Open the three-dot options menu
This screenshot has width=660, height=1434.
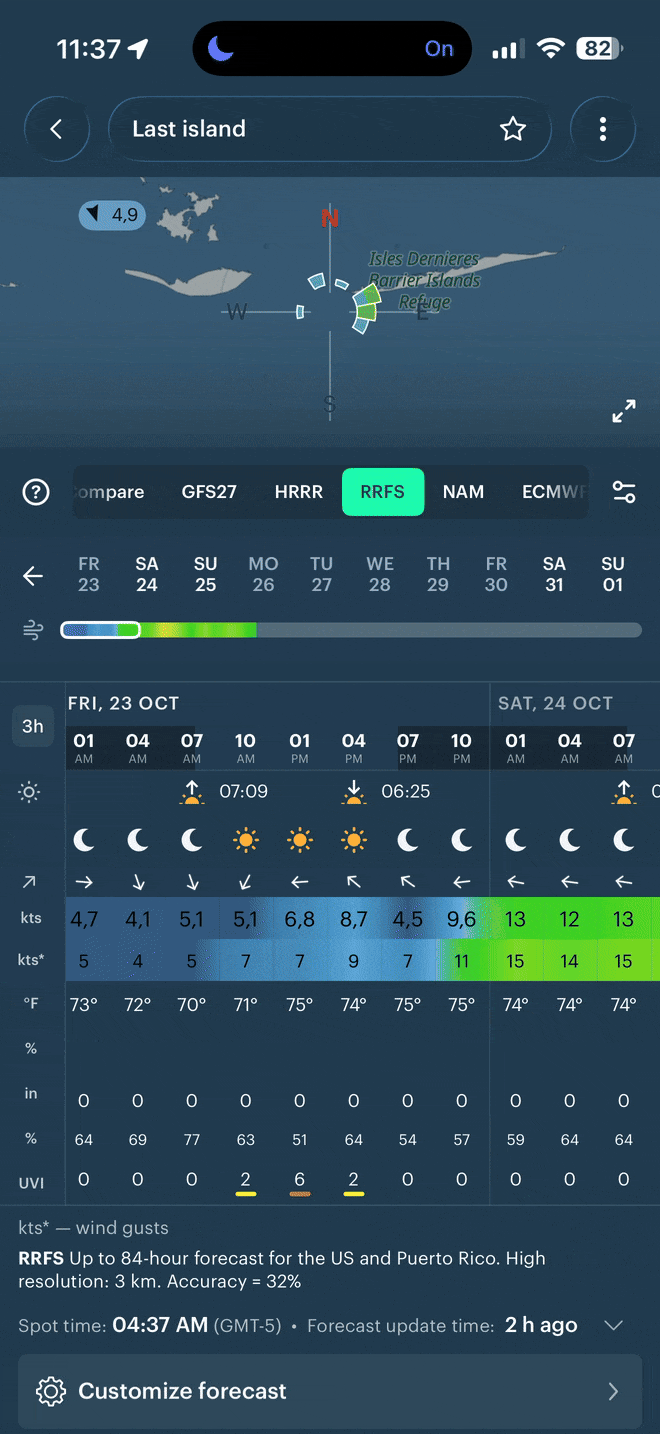602,129
